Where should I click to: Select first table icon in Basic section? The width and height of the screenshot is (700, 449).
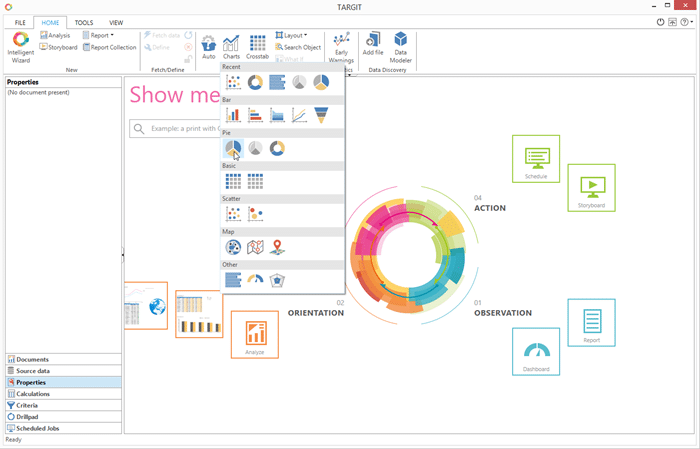click(233, 181)
